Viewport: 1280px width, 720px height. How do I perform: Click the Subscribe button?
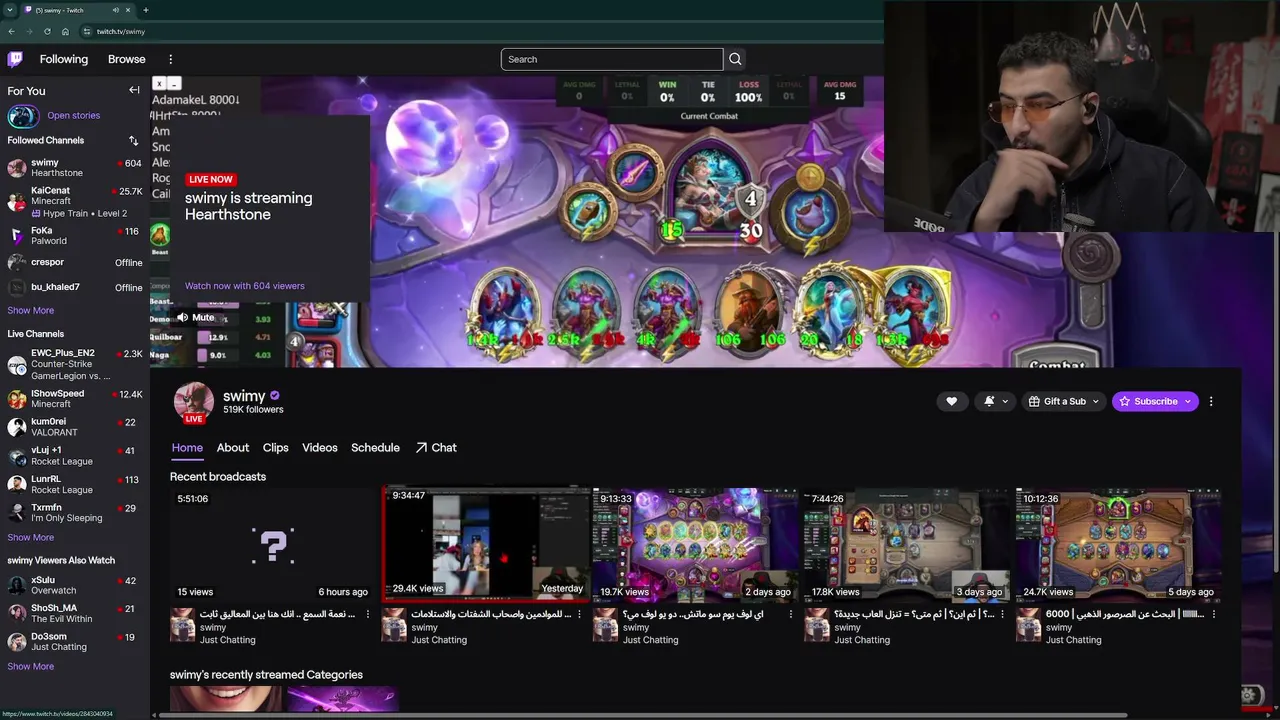coord(1155,401)
